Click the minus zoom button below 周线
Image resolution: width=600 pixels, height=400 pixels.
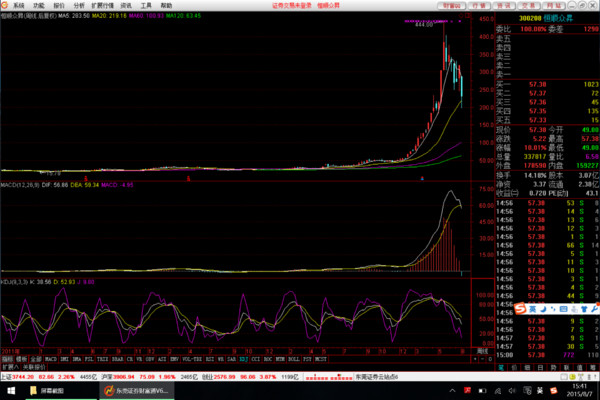482,359
